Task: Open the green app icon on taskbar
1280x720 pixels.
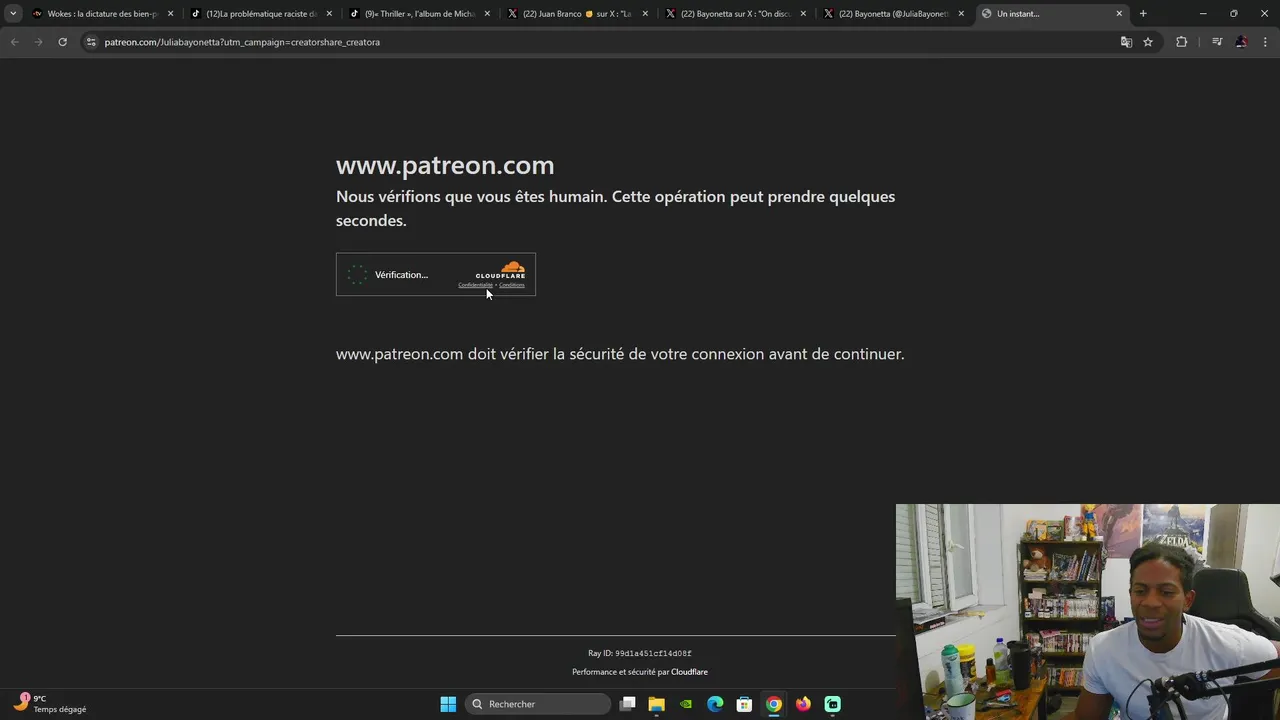Action: pyautogui.click(x=832, y=704)
